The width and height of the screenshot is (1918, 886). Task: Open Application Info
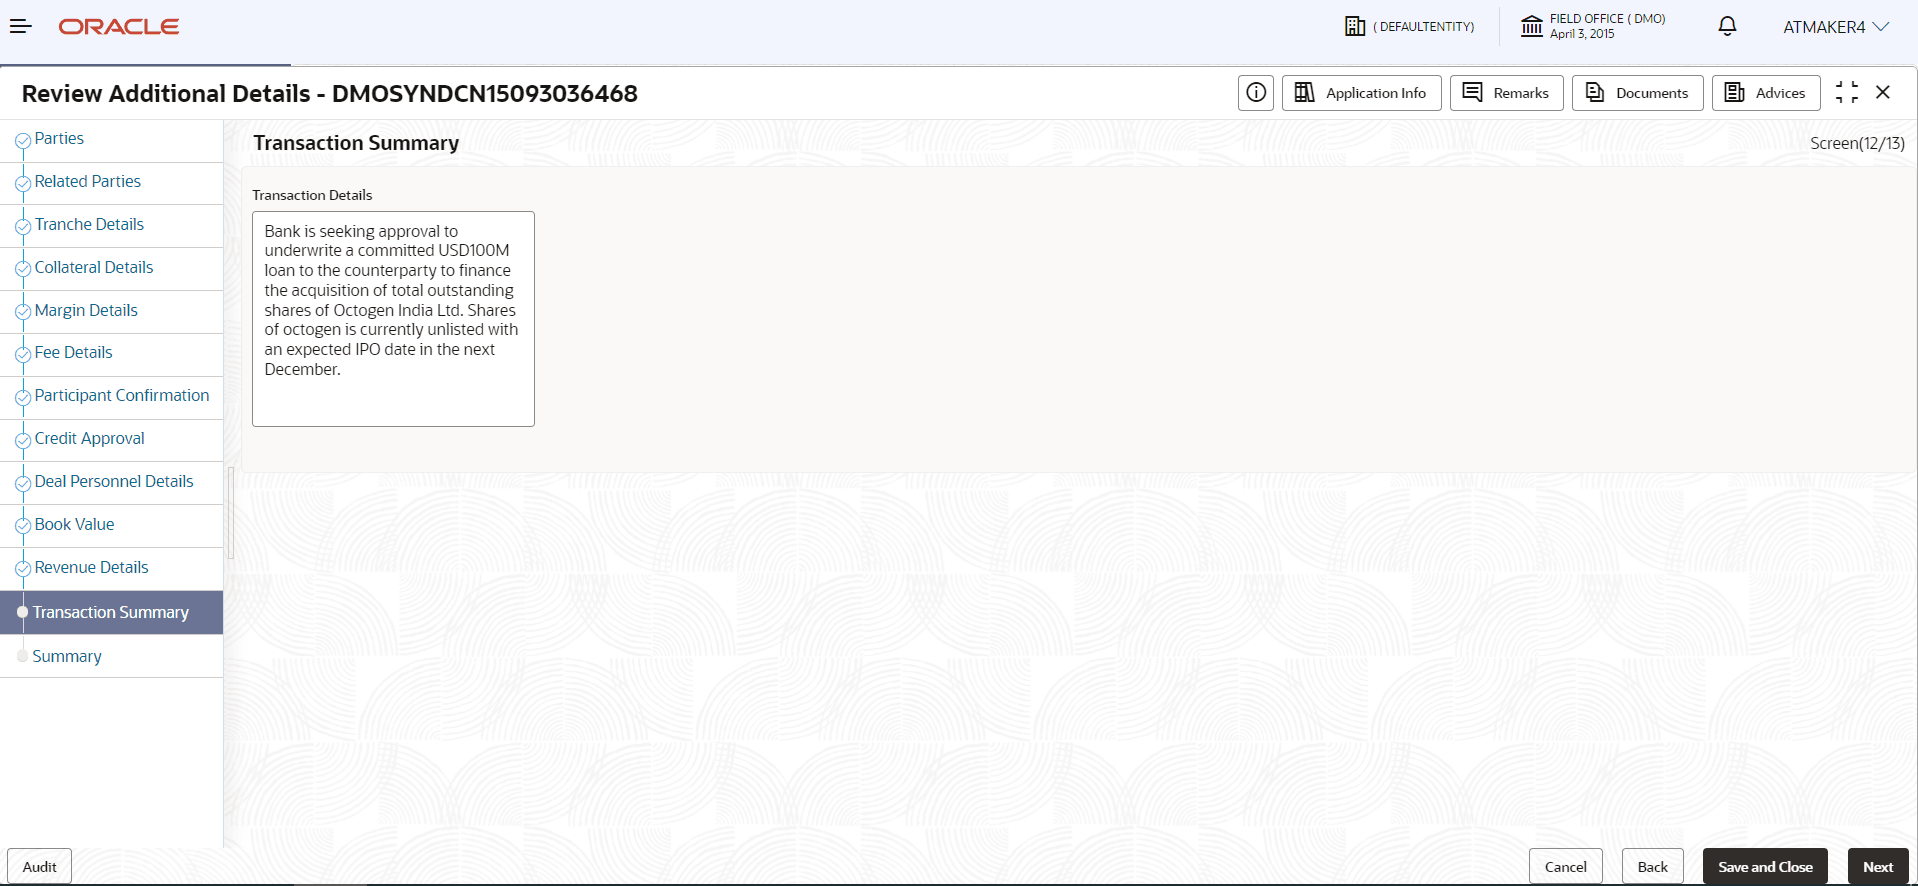pos(1361,93)
